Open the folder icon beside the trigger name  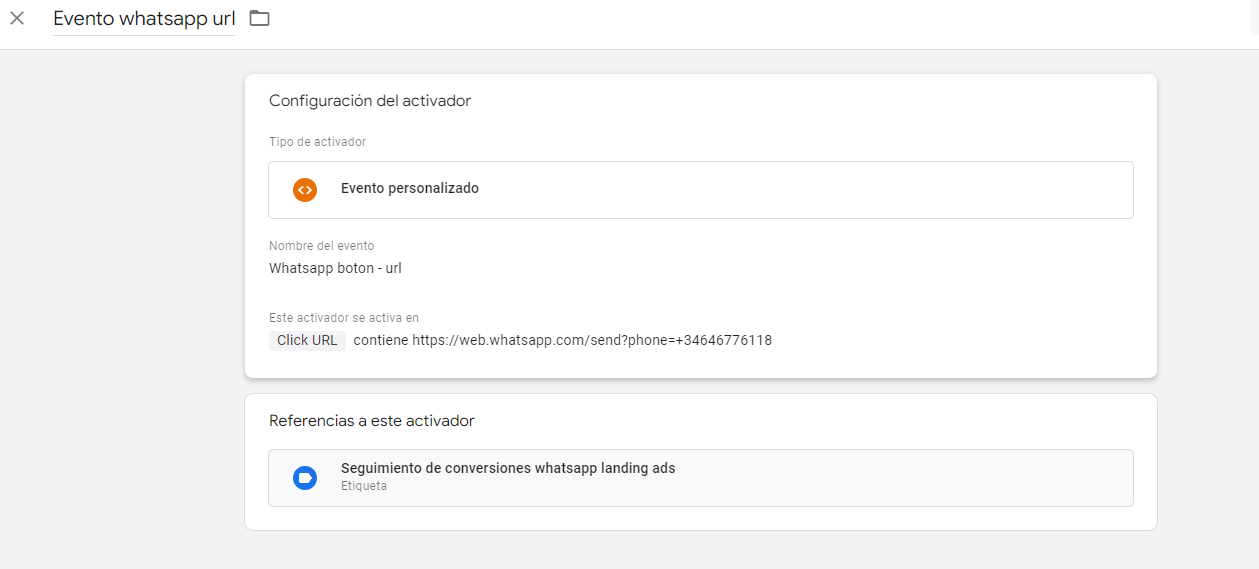point(260,18)
